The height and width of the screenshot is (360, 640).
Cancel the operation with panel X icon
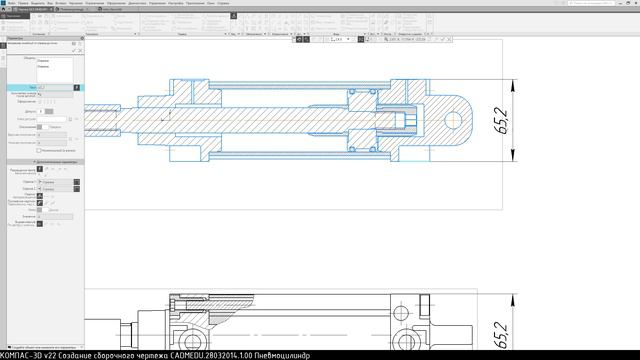(x=80, y=51)
